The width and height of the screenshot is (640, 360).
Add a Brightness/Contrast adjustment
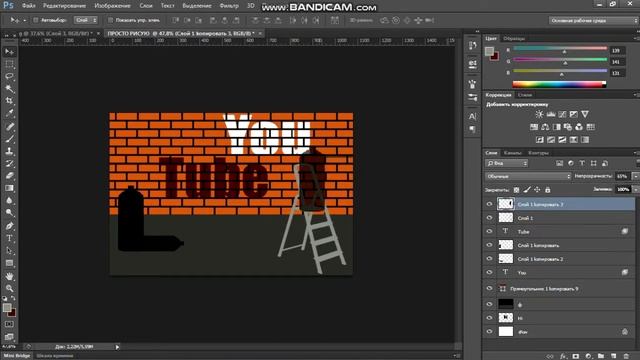click(539, 114)
